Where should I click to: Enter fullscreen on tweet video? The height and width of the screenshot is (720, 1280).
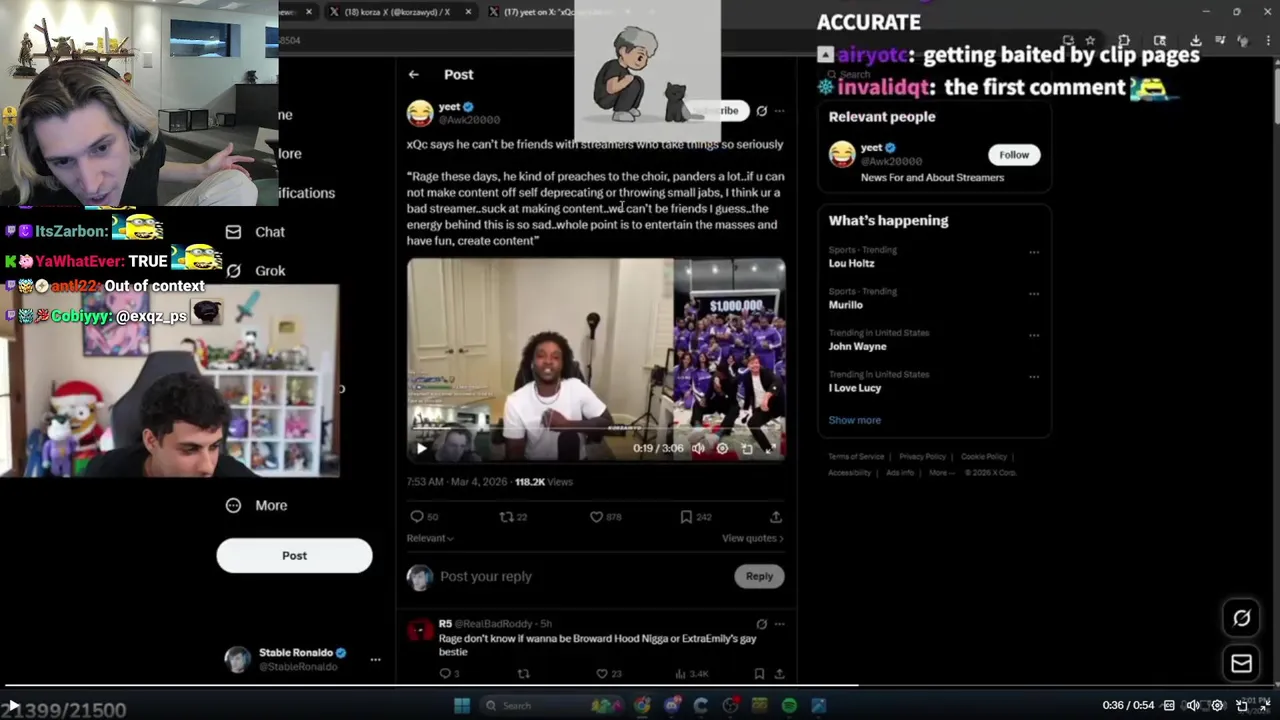point(771,448)
